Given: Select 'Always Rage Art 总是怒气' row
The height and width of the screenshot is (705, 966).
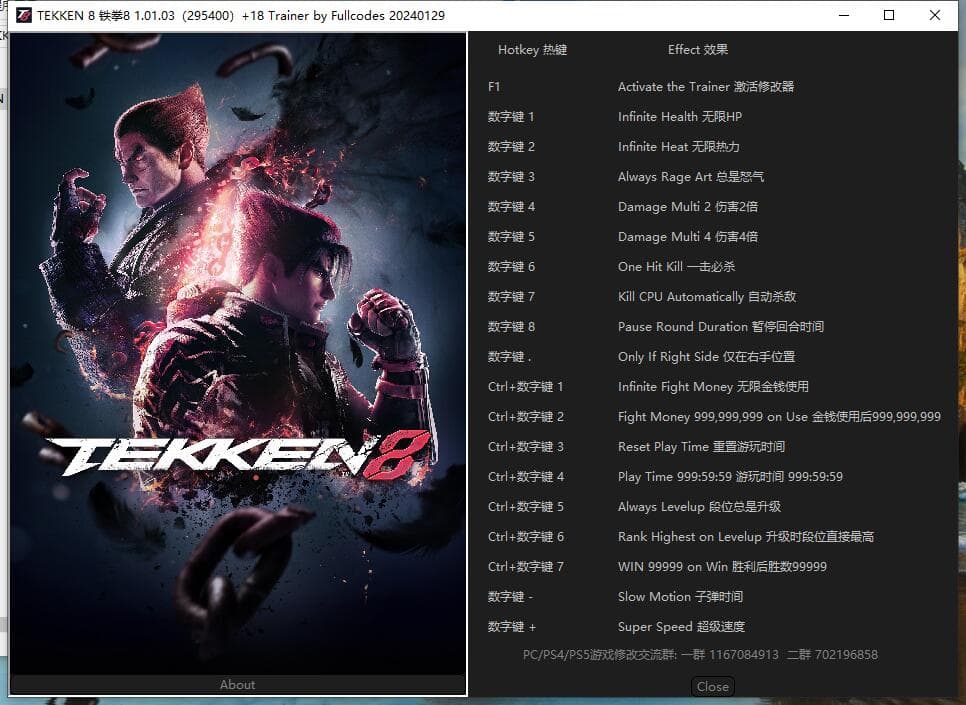Looking at the screenshot, I should coord(691,177).
